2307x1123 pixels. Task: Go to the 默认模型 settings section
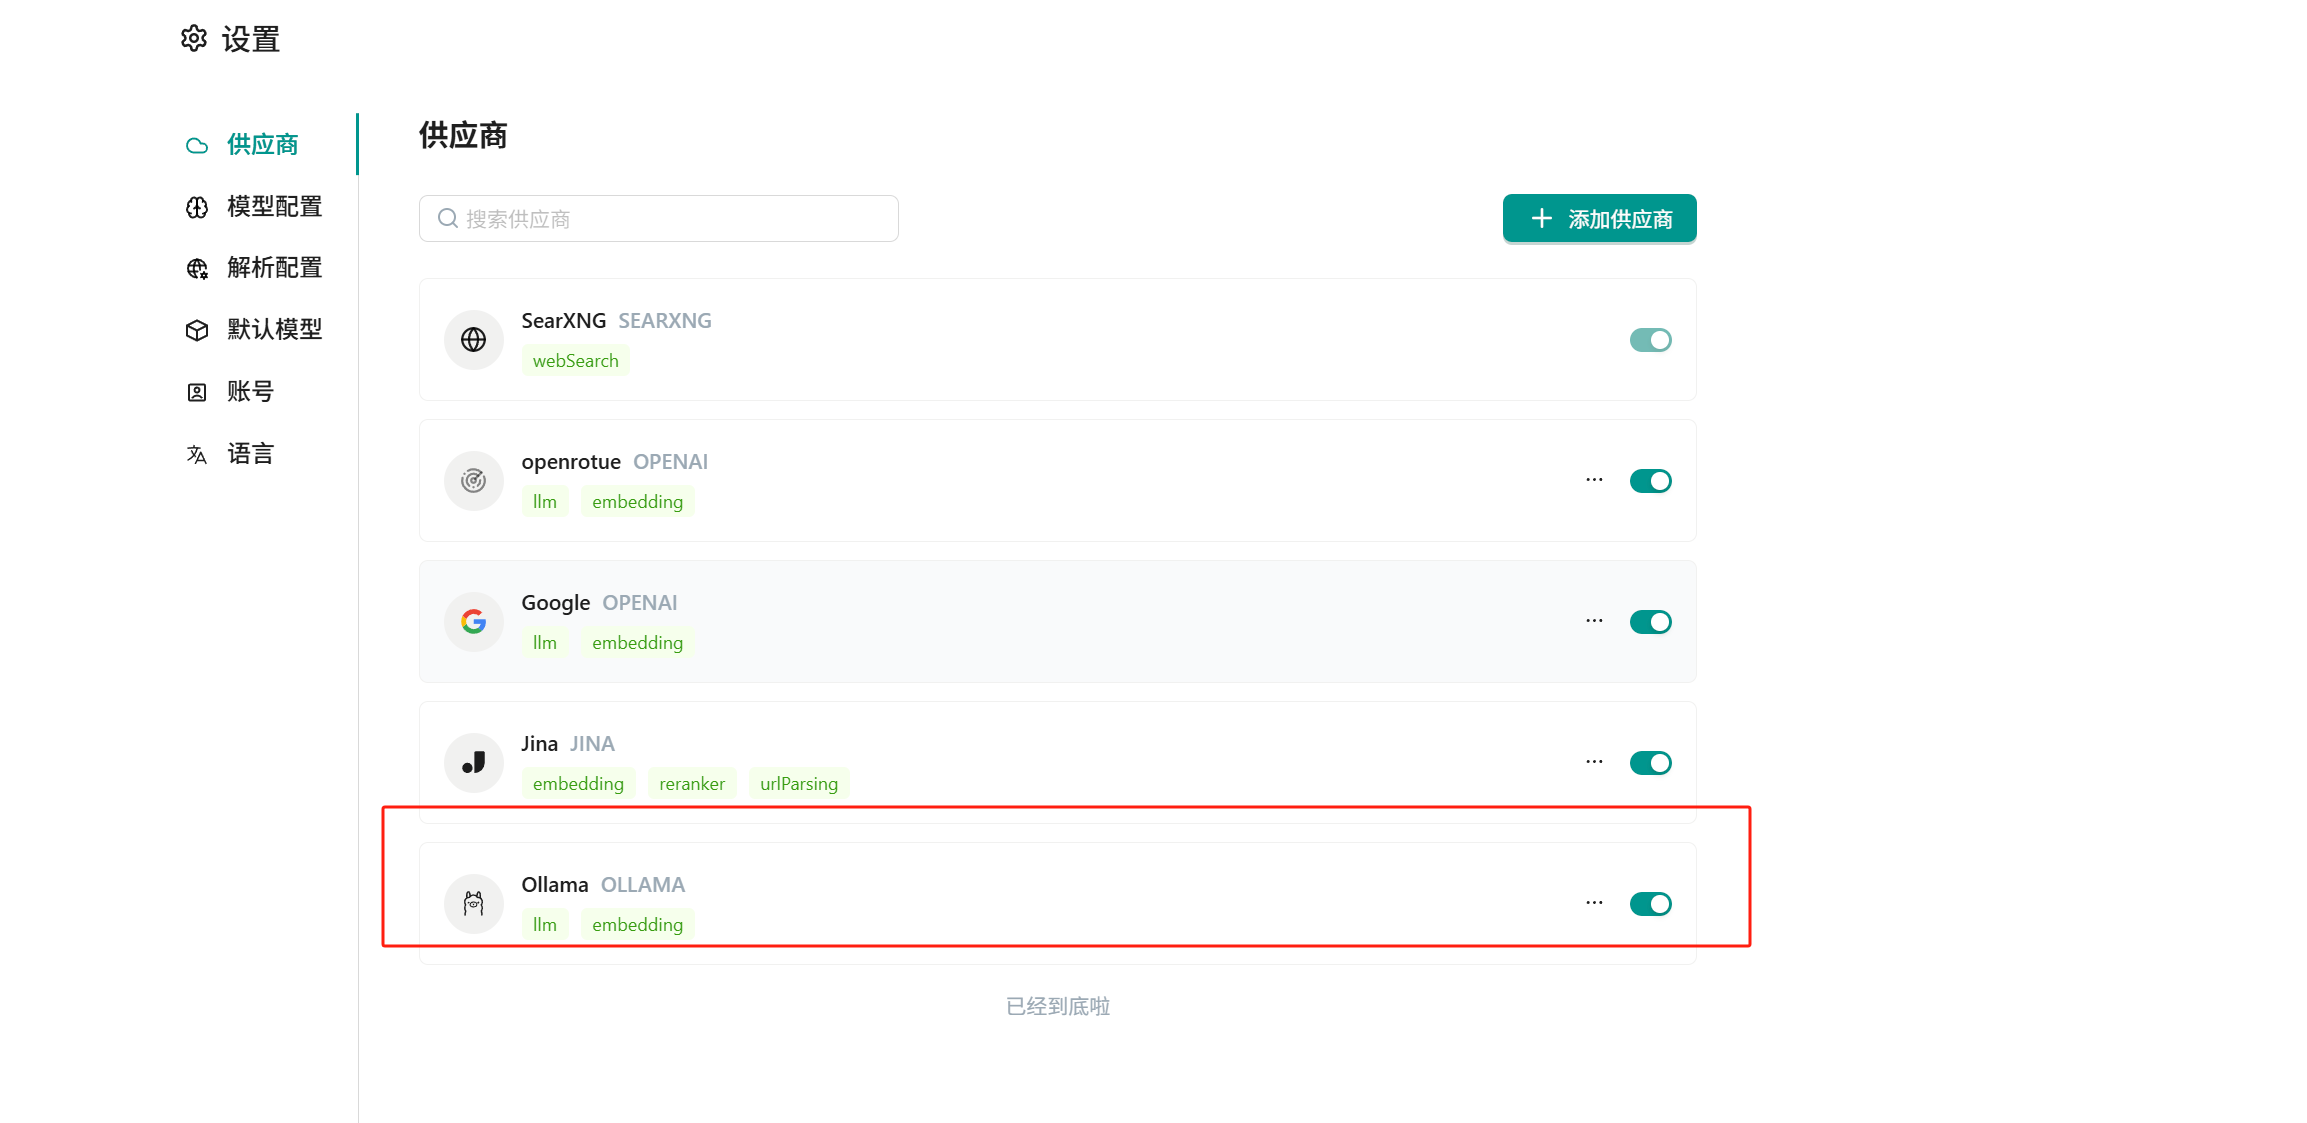[273, 330]
